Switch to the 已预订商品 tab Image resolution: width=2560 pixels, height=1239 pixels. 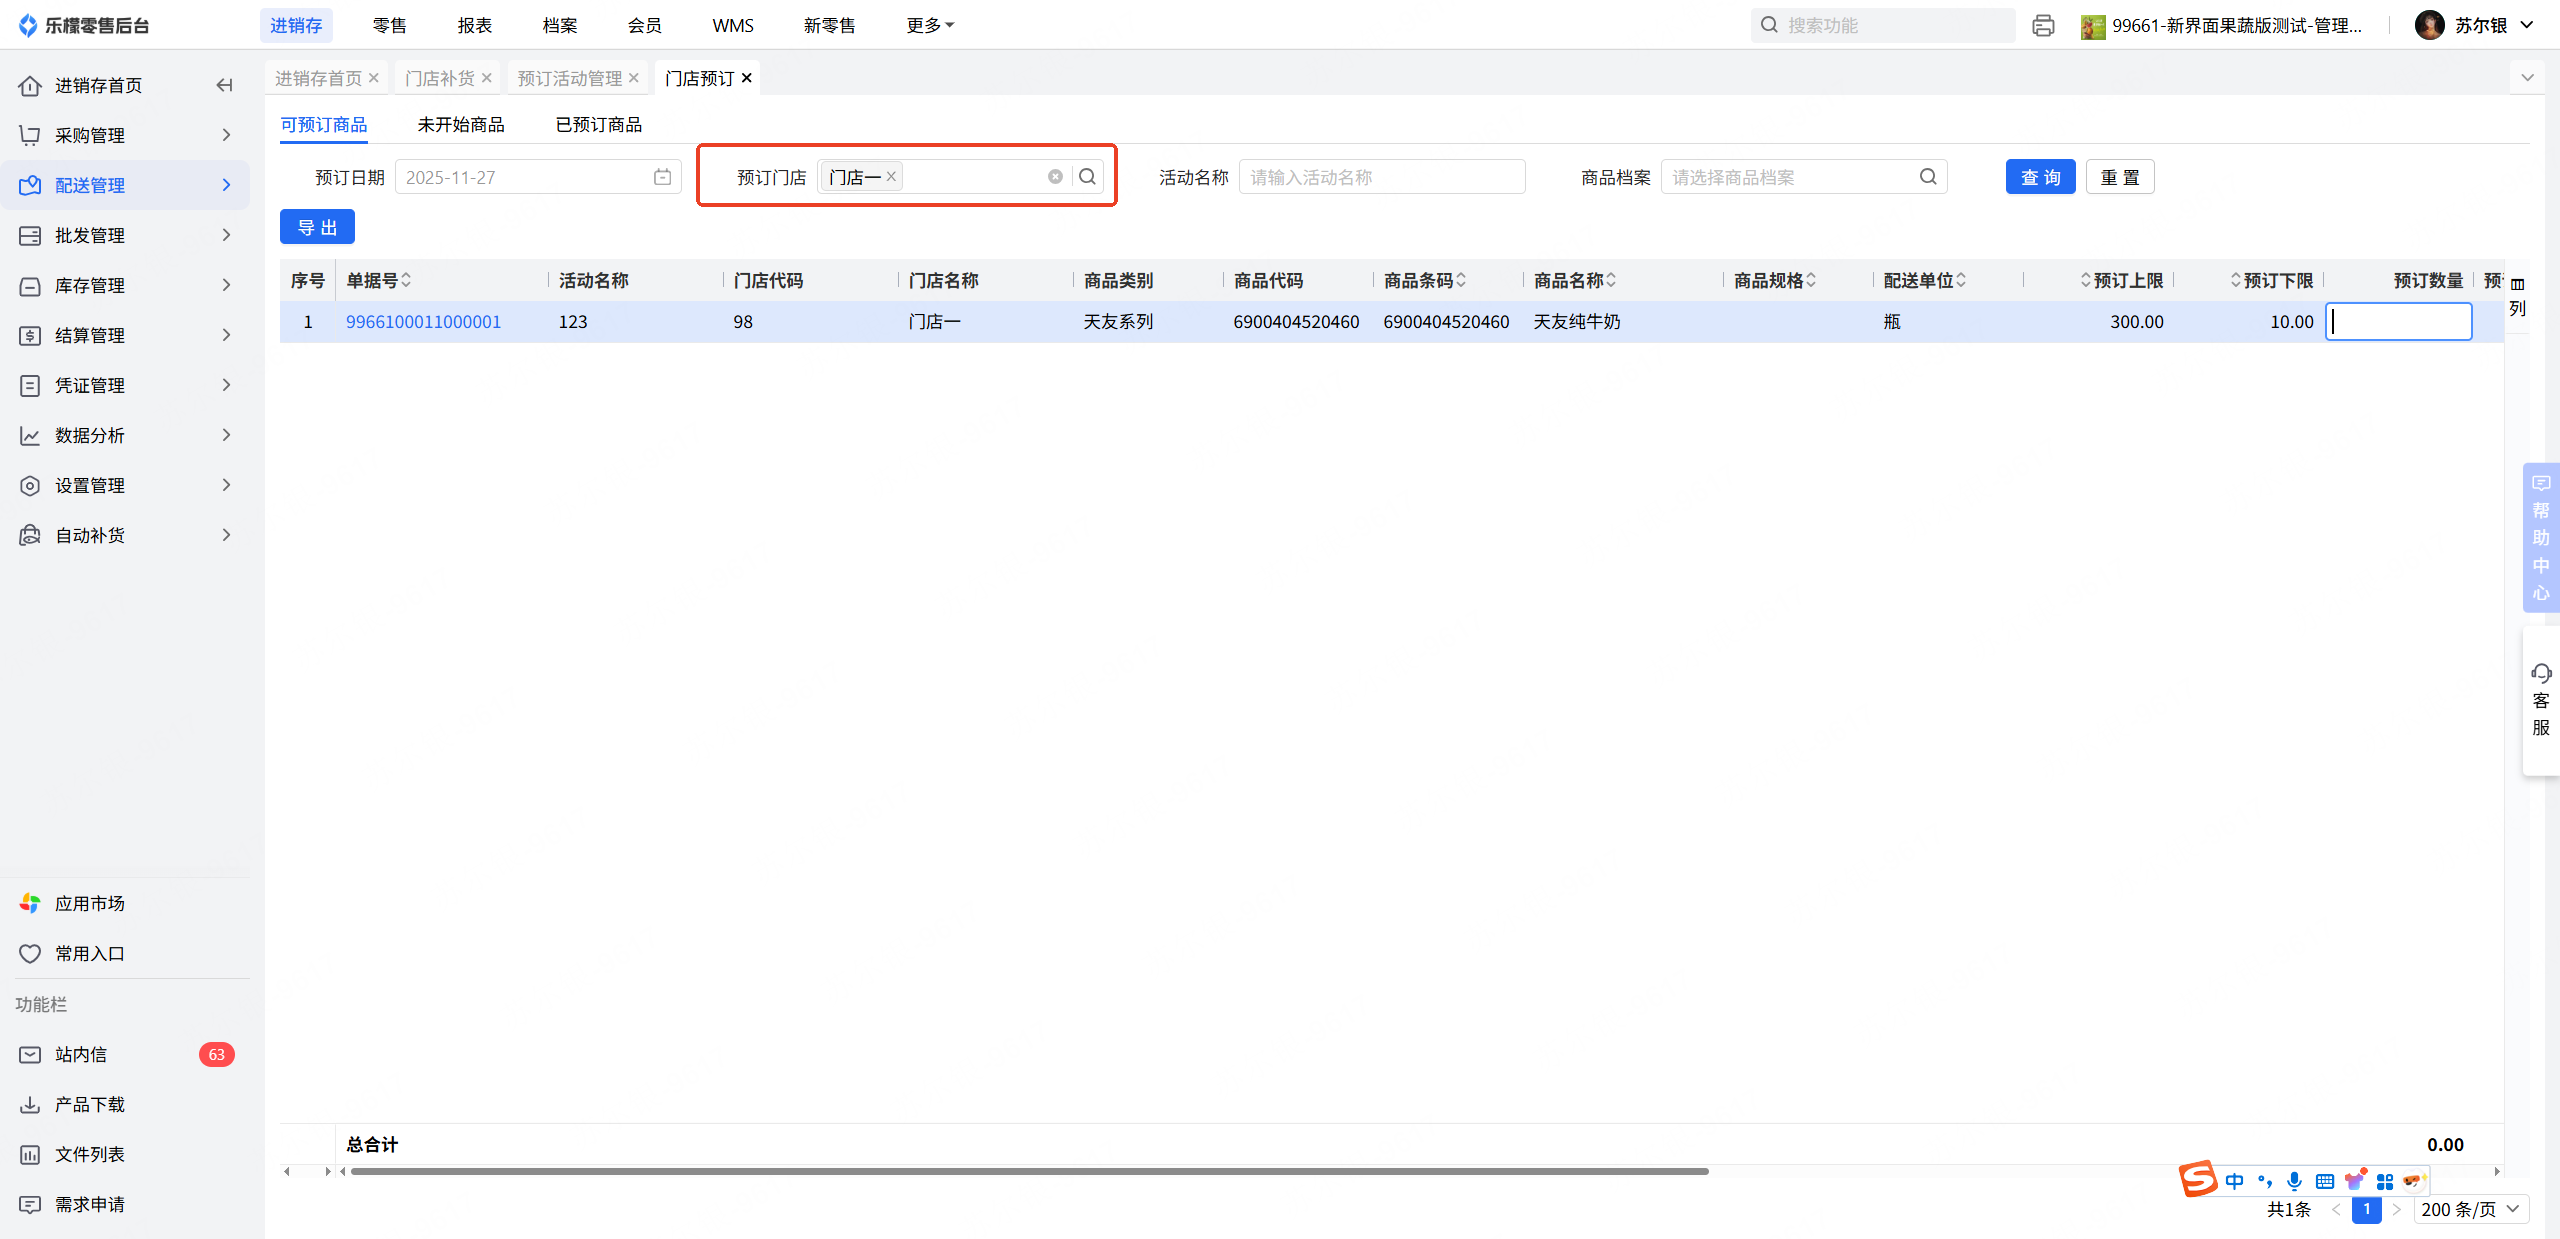[x=598, y=124]
